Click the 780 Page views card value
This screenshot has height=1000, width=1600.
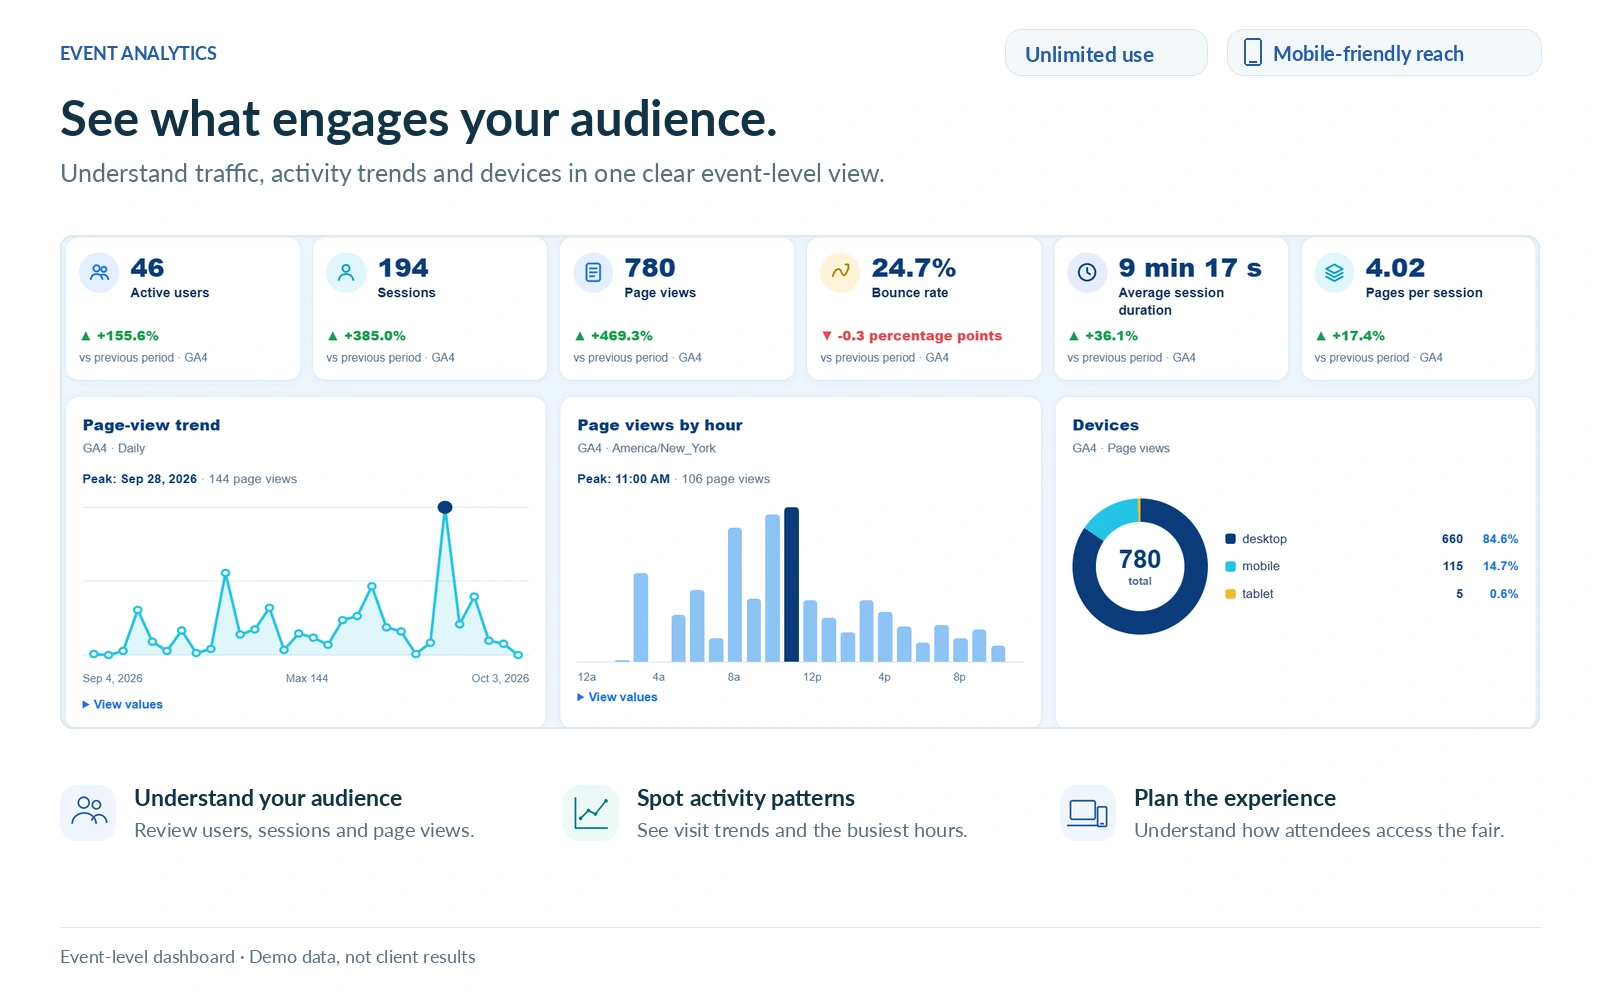point(650,268)
